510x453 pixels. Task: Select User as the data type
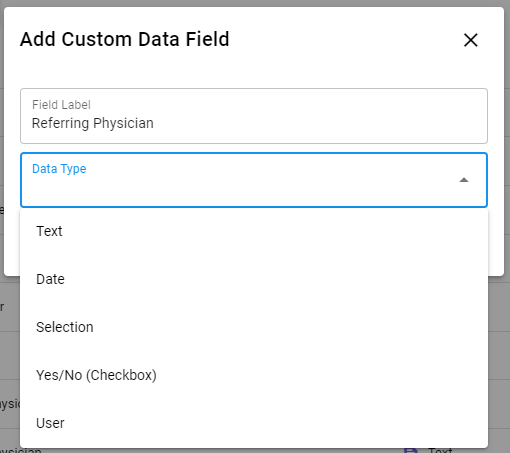(254, 423)
